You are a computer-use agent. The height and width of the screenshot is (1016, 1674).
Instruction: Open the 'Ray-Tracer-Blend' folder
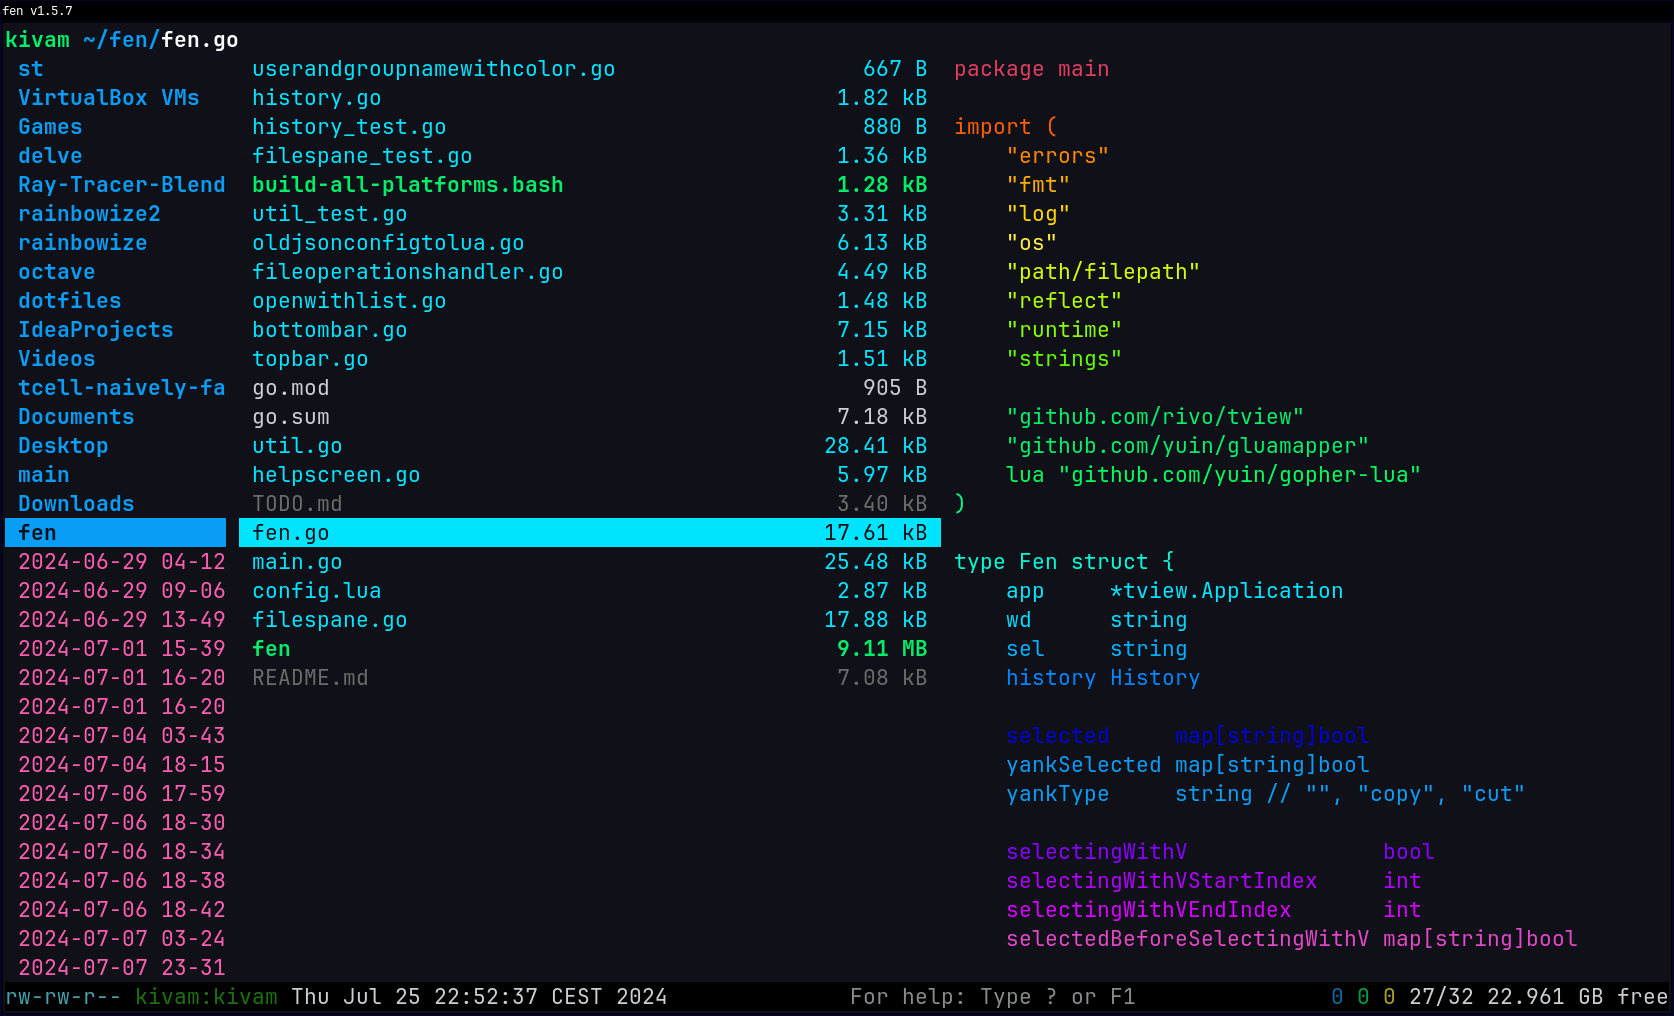tap(122, 185)
